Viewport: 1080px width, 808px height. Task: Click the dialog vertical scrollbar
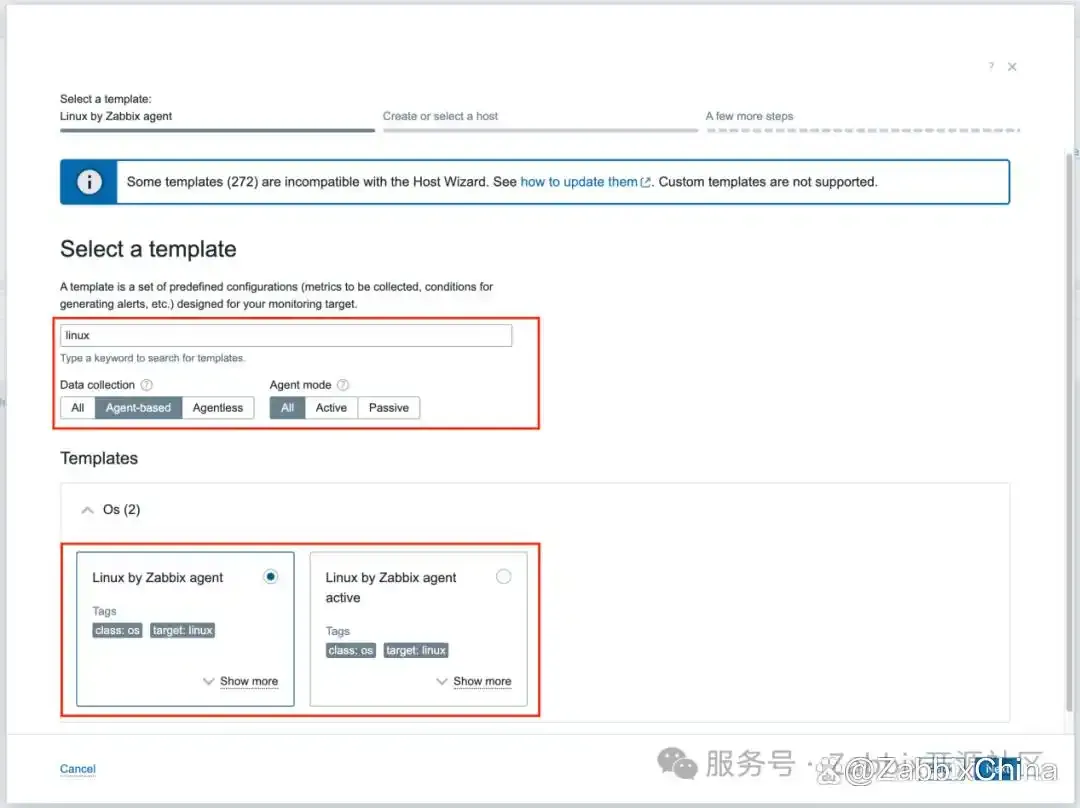click(1070, 433)
